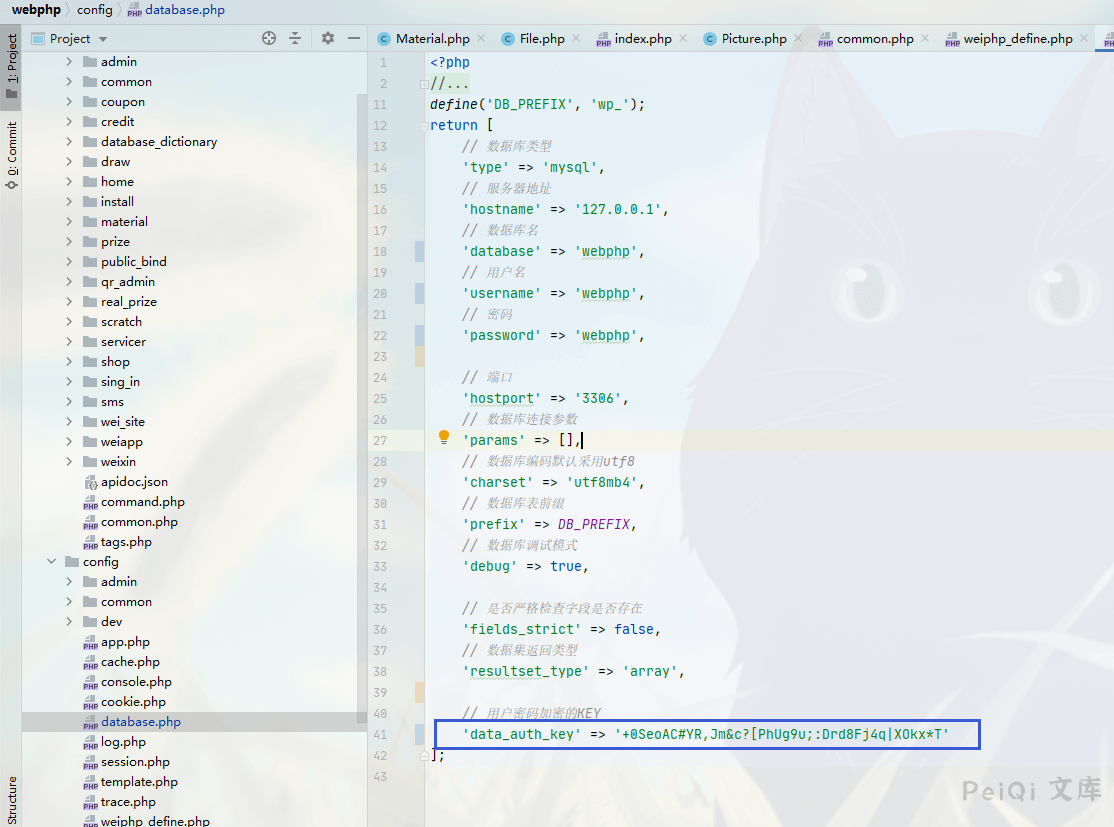Hide the Project panel with minus icon

(x=353, y=38)
